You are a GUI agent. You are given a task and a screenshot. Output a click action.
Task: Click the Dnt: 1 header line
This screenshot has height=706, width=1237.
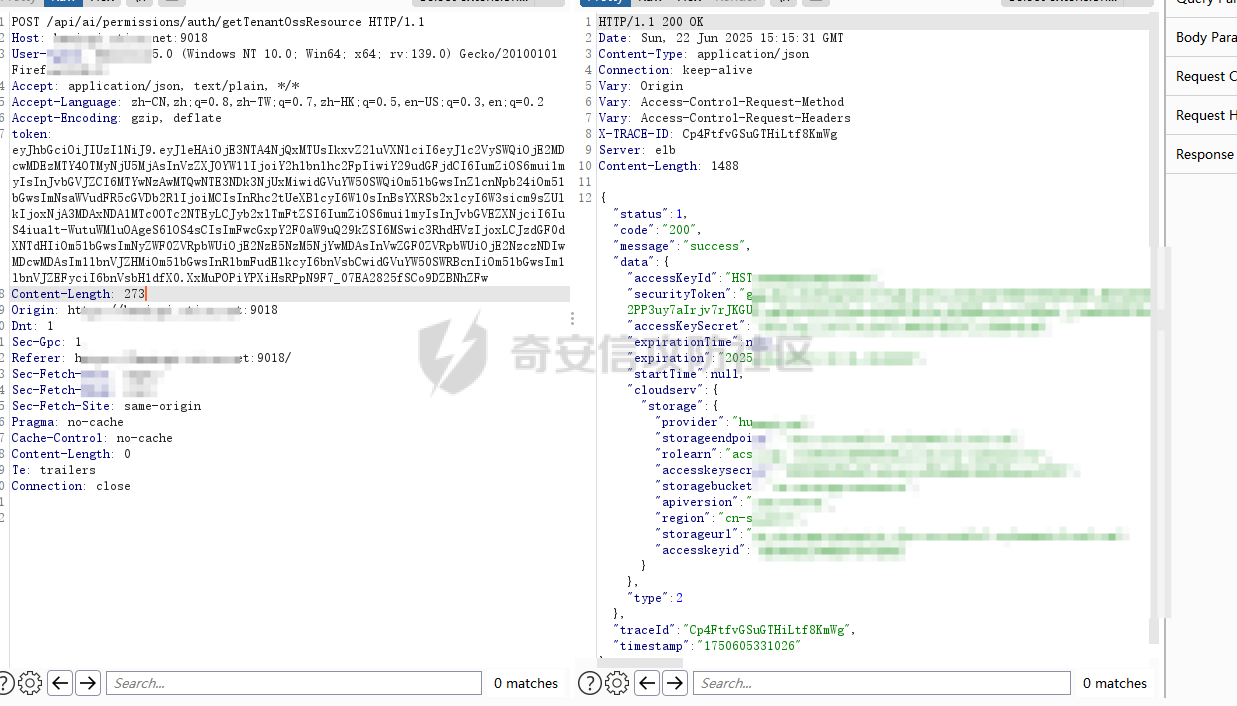pyautogui.click(x=32, y=326)
